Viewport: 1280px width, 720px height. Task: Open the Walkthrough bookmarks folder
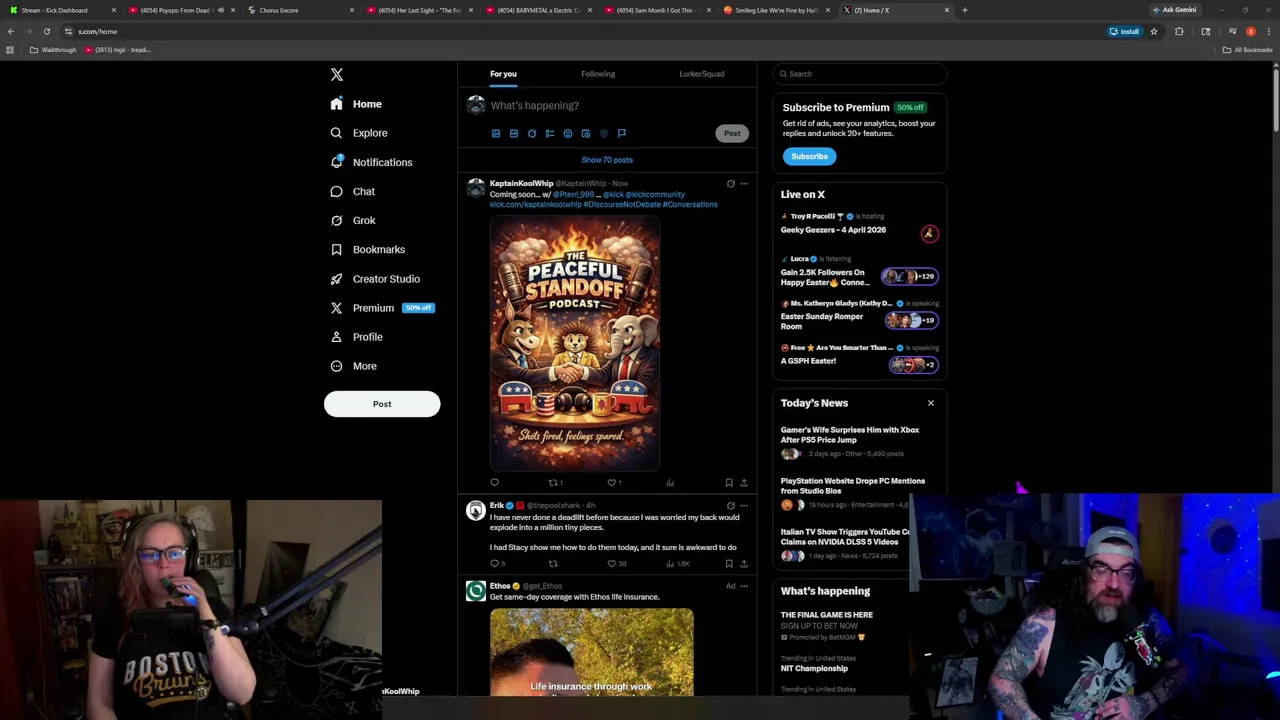click(54, 50)
